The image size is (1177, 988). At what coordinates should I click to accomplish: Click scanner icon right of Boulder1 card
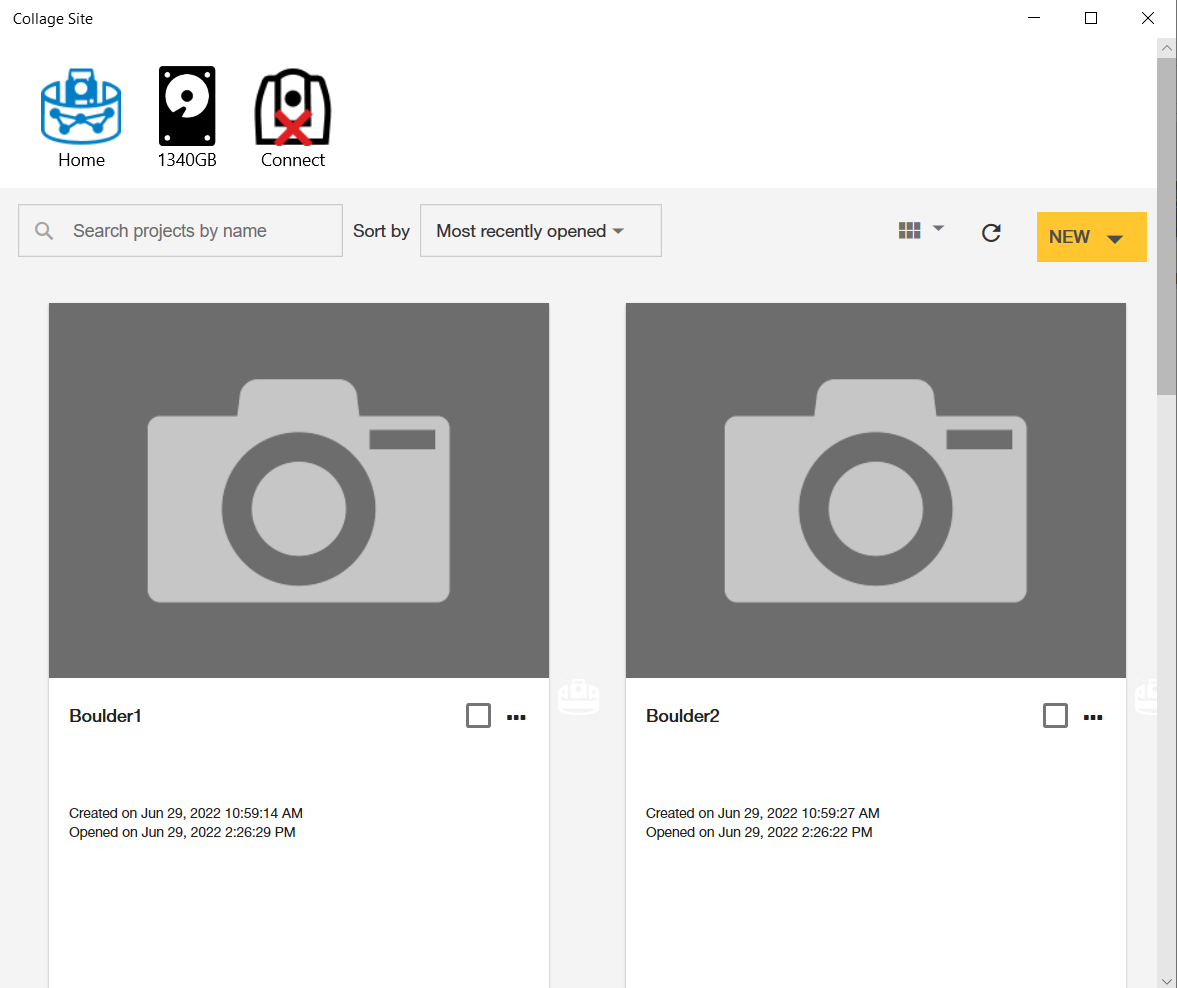578,696
